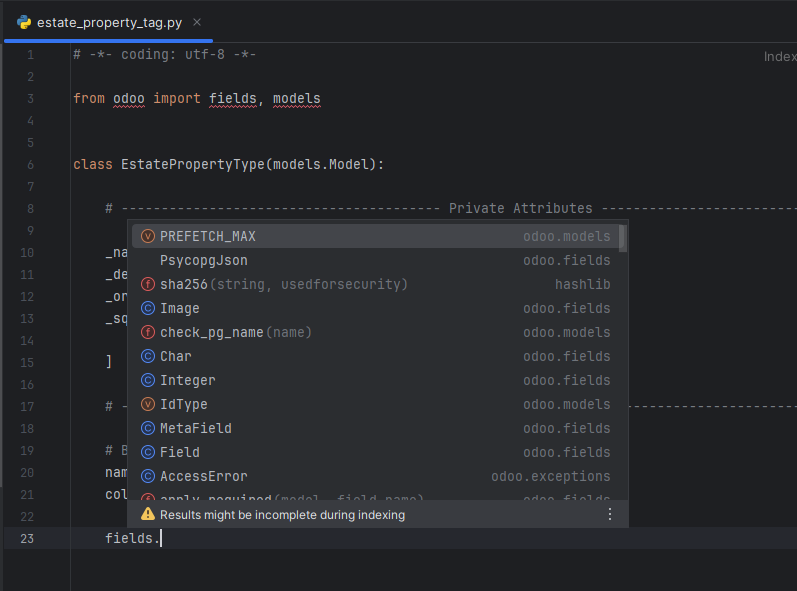Click class icon beside Char
Screen dimensions: 797x591
click(x=147, y=356)
